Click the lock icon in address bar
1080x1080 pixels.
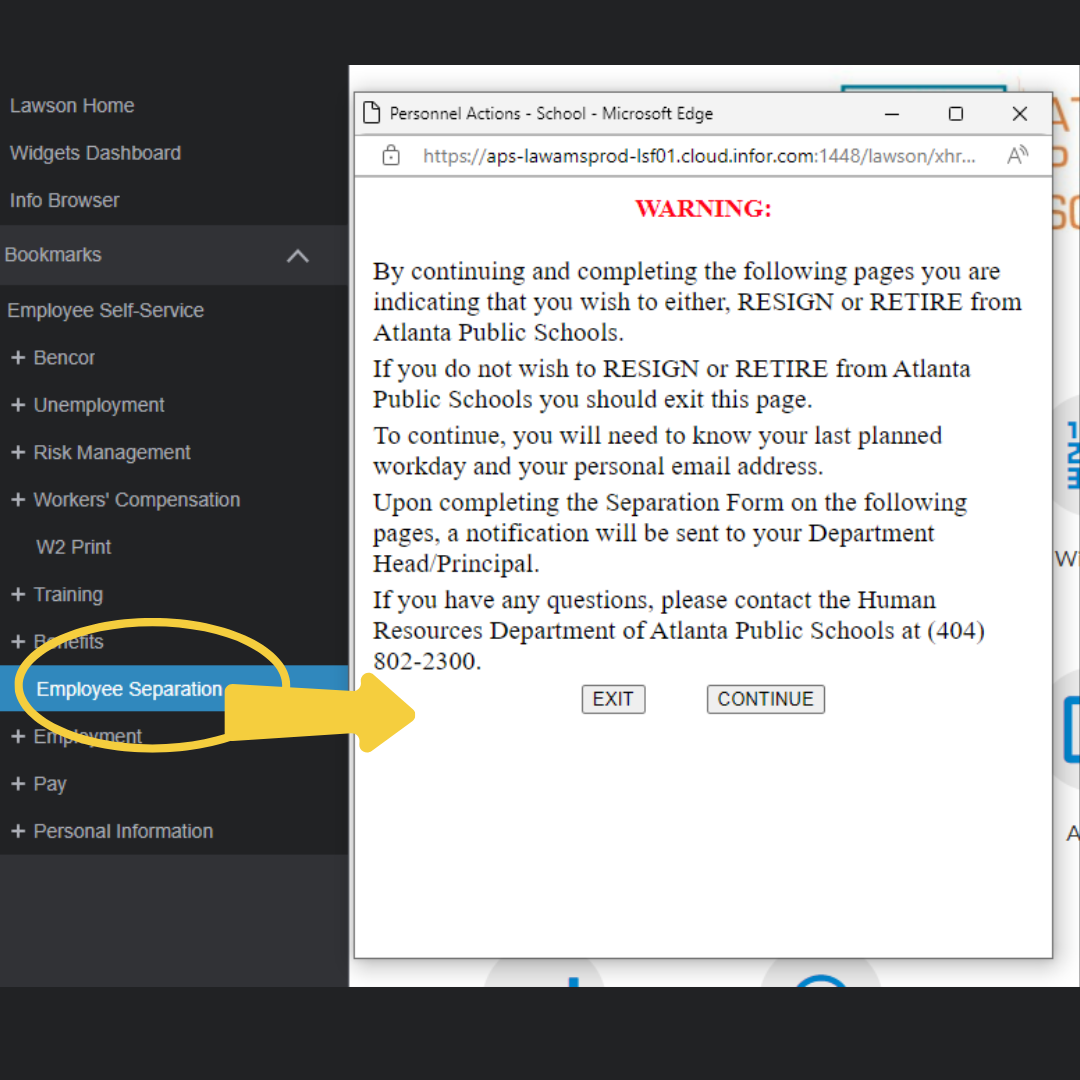(391, 156)
